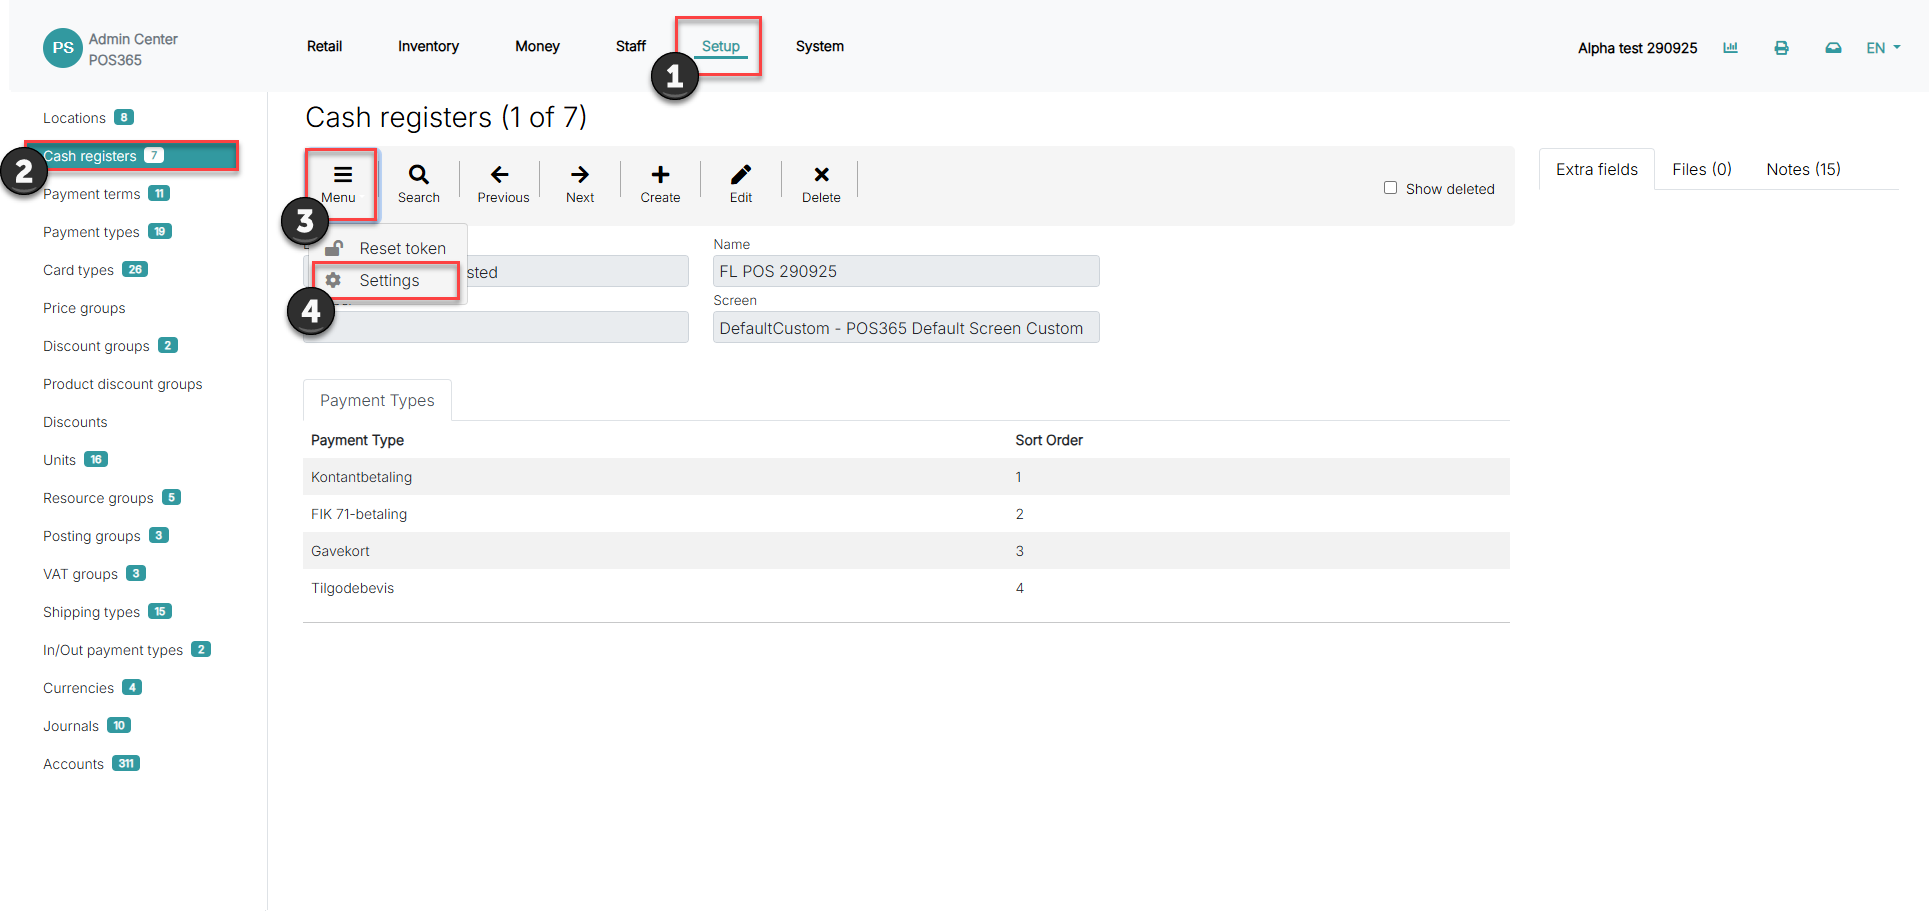Go to Next register arrow
This screenshot has height=911, width=1929.
click(x=580, y=175)
